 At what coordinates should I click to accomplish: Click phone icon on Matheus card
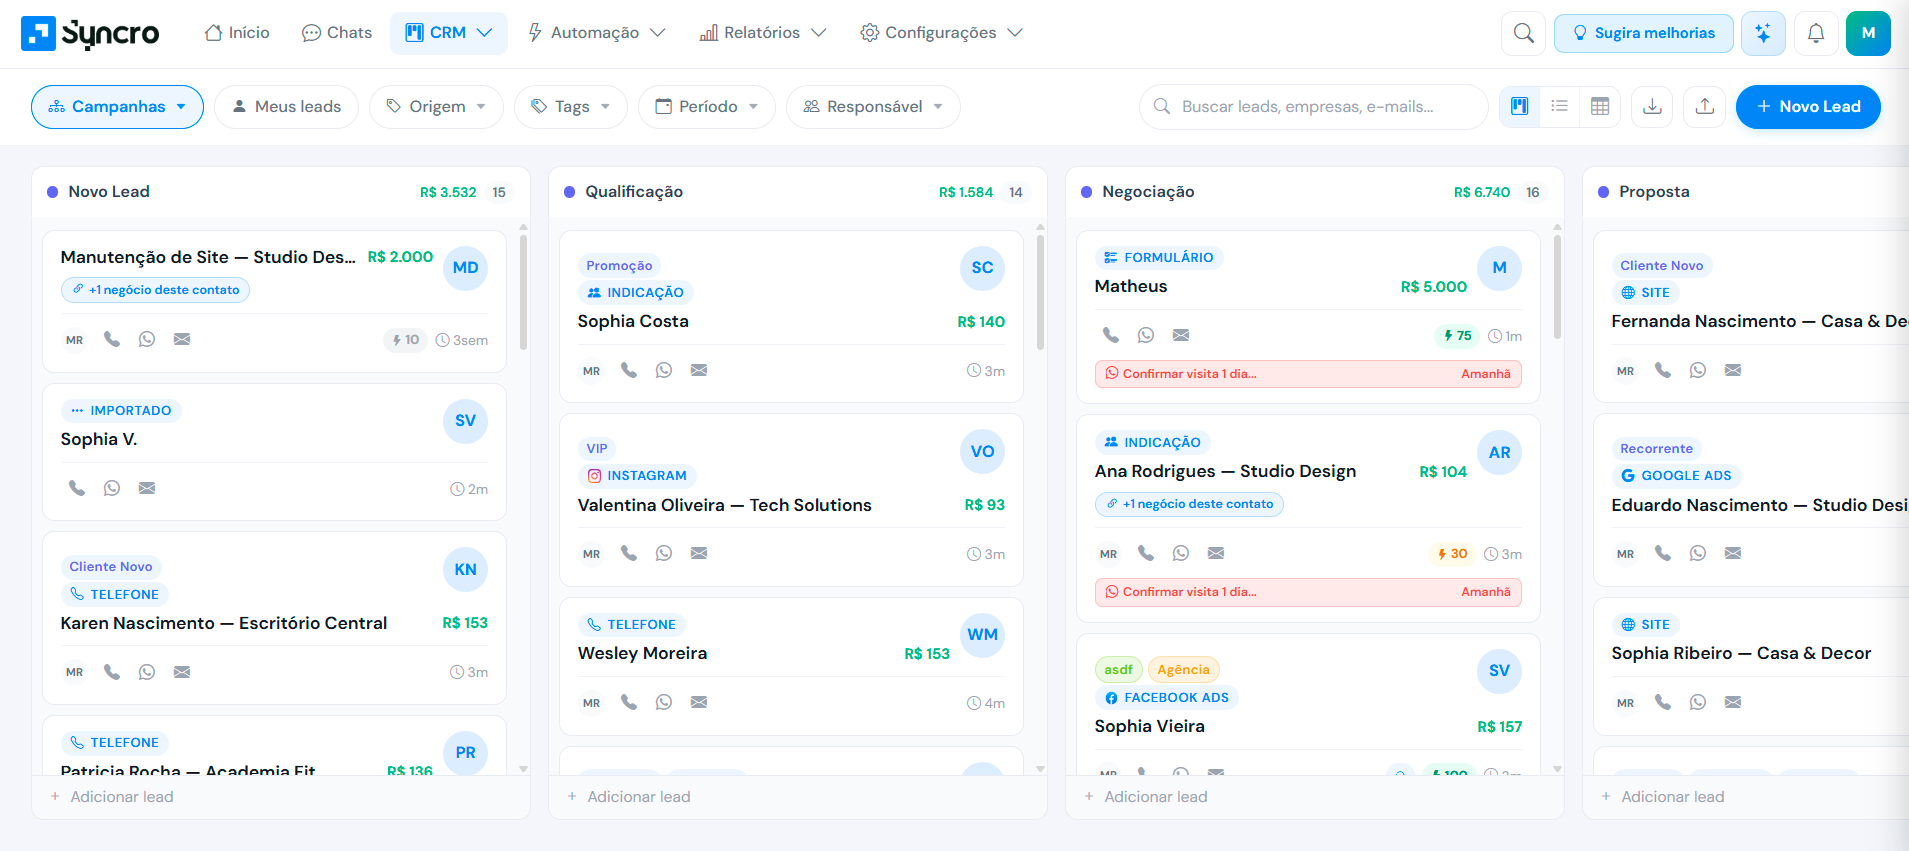click(1111, 335)
